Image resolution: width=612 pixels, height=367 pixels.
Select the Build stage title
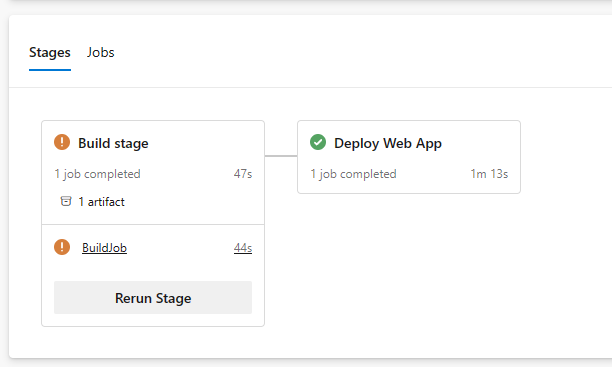pyautogui.click(x=113, y=143)
